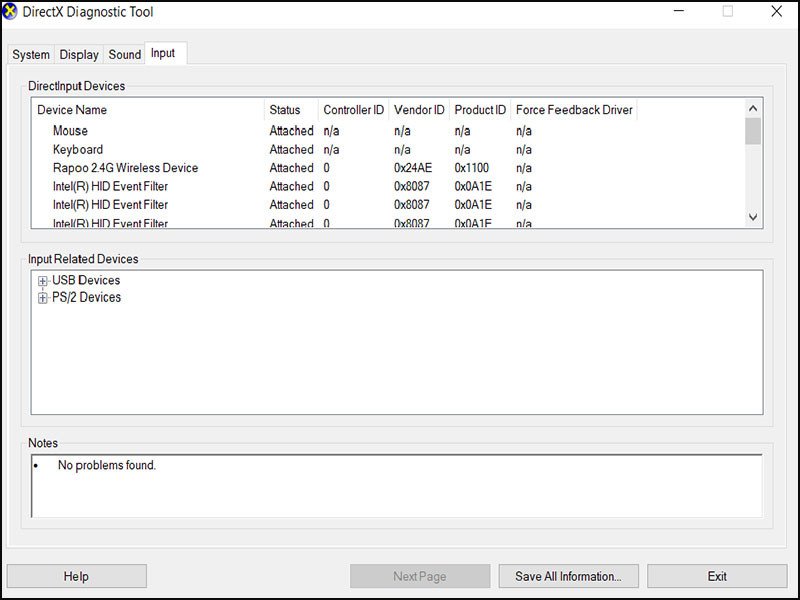Switch to the System tab
This screenshot has width=800, height=600.
[31, 54]
